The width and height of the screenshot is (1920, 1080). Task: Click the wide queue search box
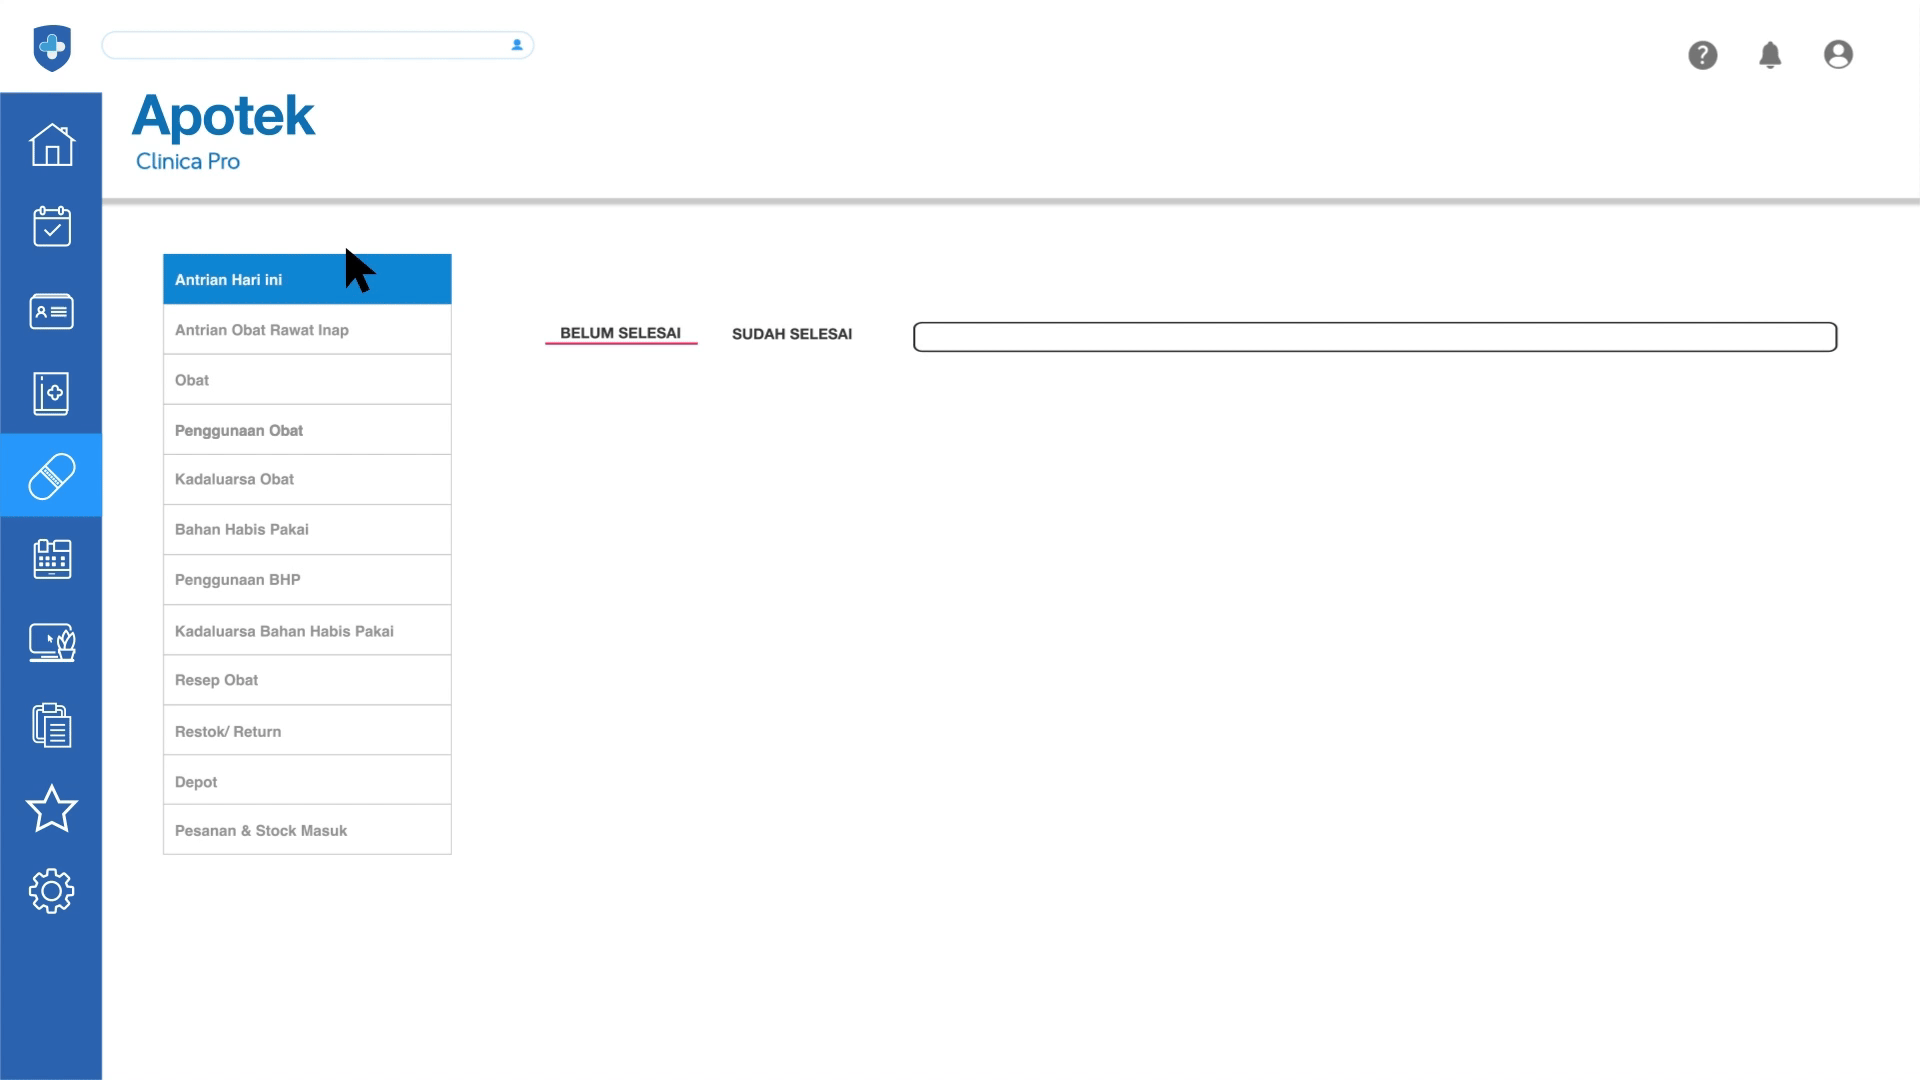tap(1374, 337)
